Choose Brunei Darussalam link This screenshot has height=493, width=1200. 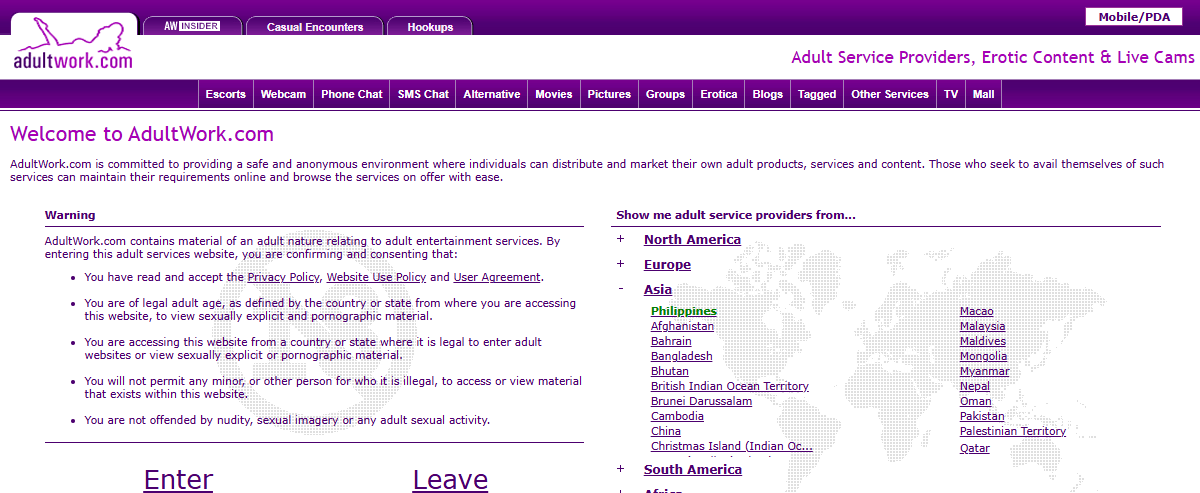coord(701,401)
